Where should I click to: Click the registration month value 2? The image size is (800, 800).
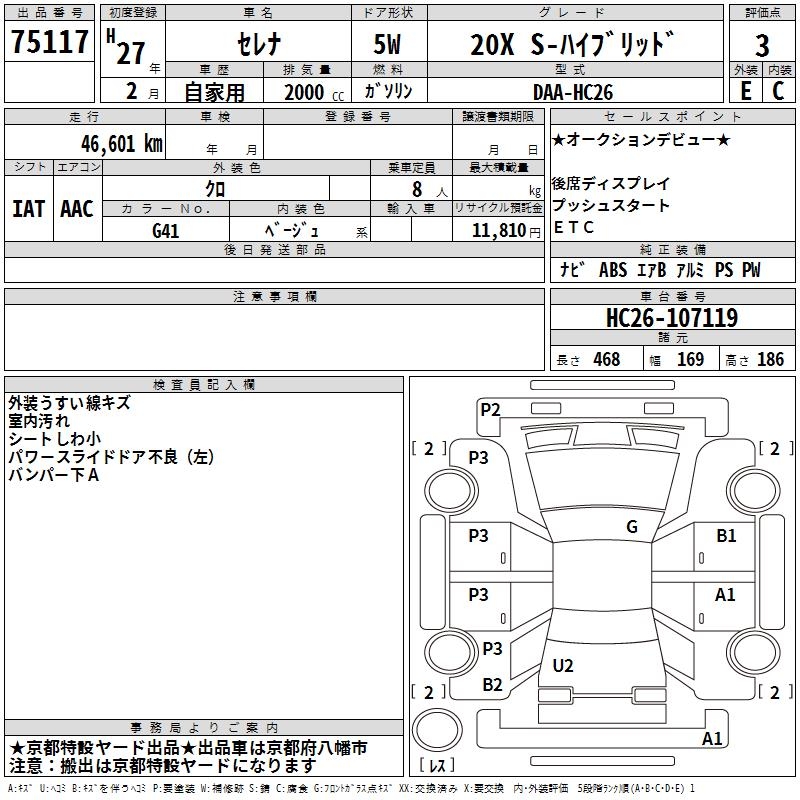click(132, 91)
